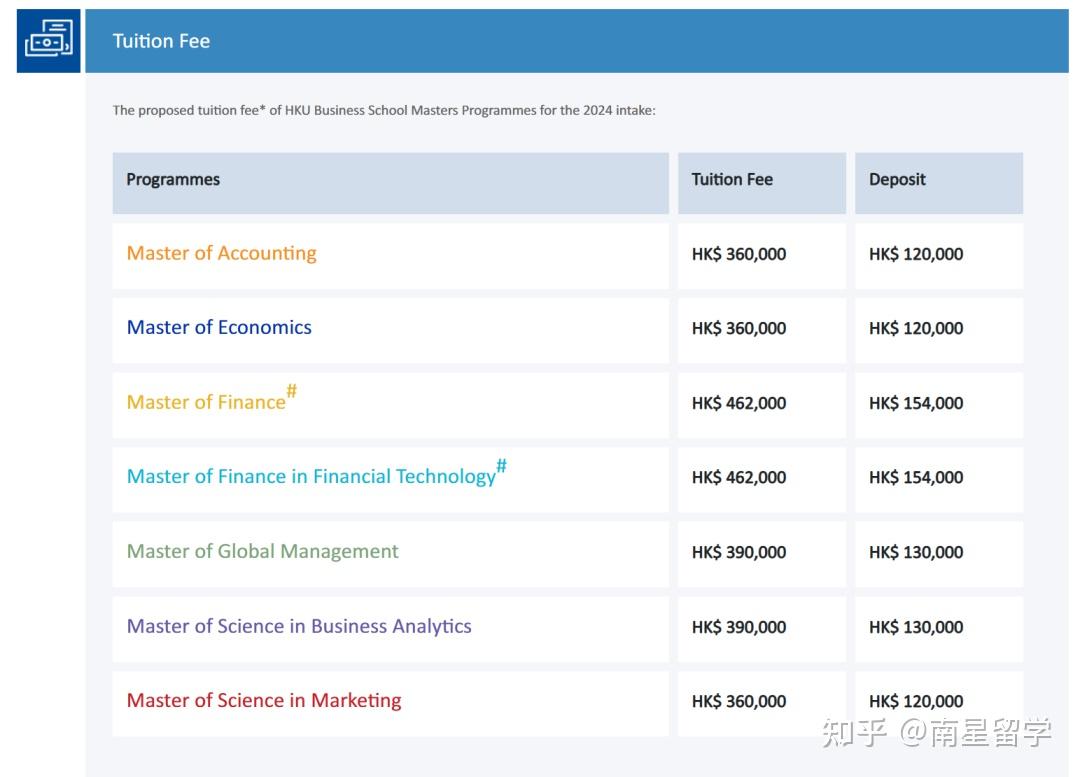This screenshot has height=777, width=1080.
Task: Click the Business Analytics HK$ 390,000 fee
Action: click(739, 627)
